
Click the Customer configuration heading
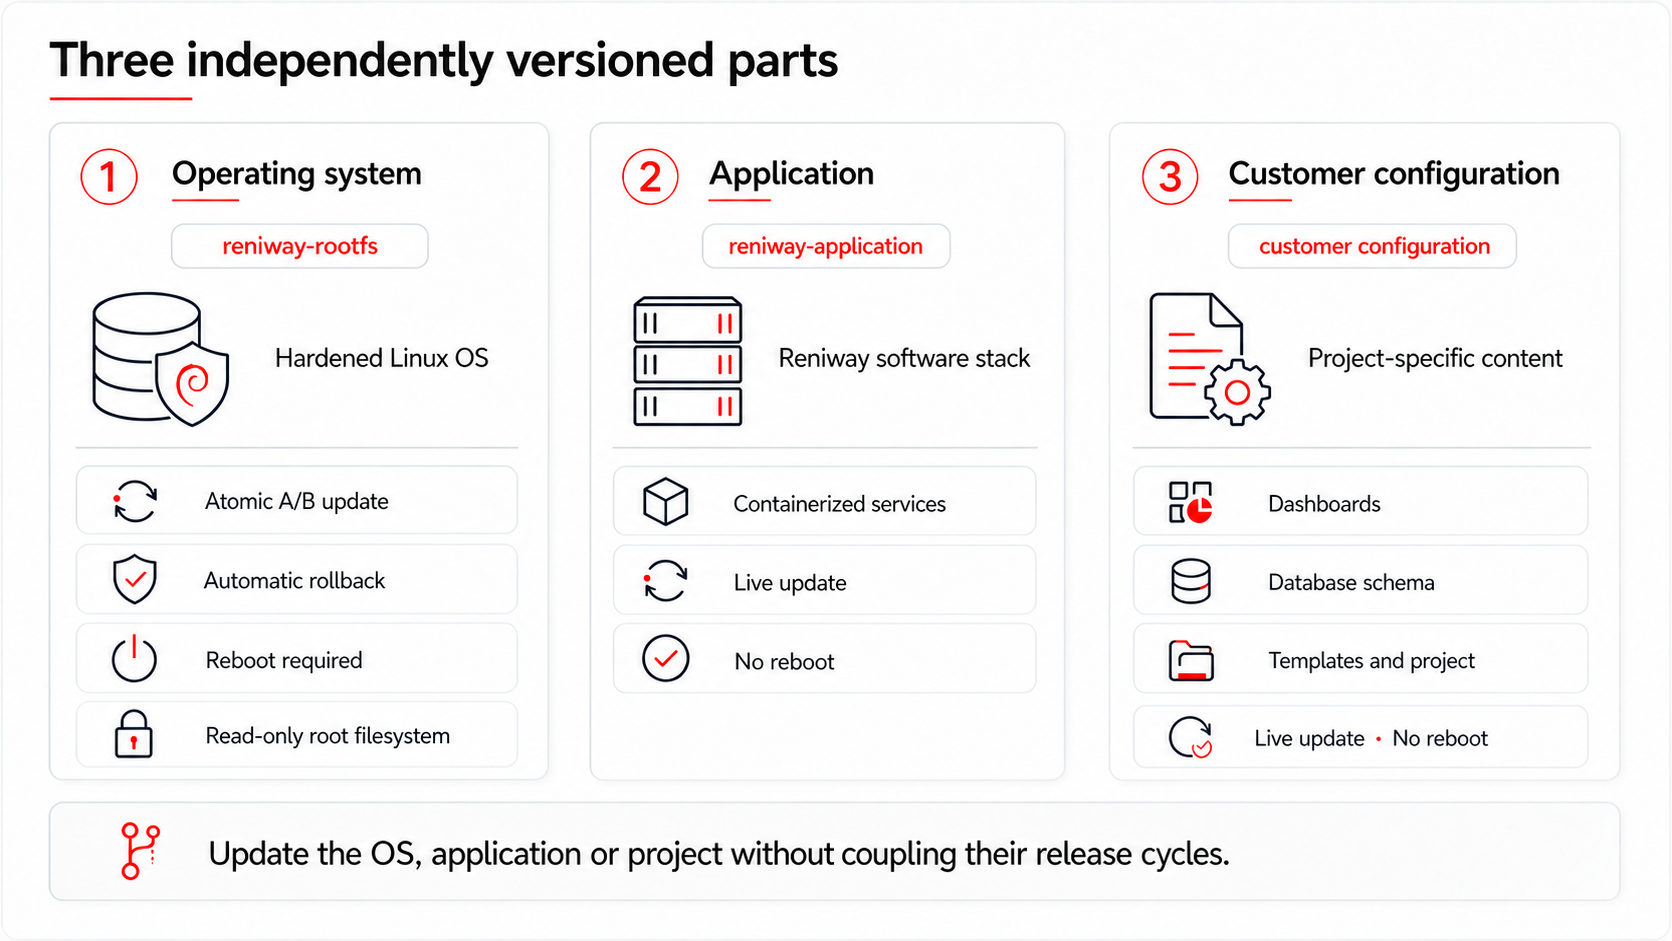[1394, 174]
